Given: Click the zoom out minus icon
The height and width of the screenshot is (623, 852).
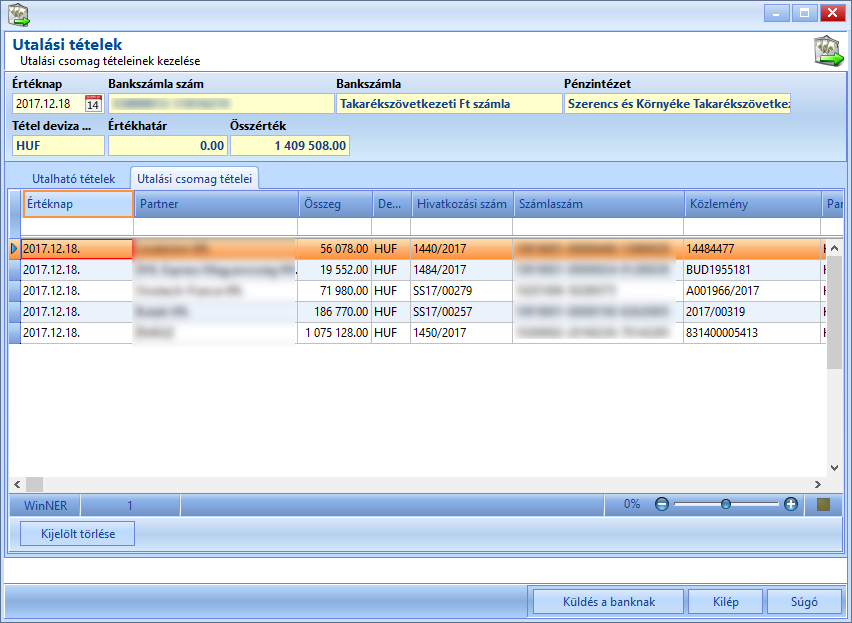Looking at the screenshot, I should 661,505.
